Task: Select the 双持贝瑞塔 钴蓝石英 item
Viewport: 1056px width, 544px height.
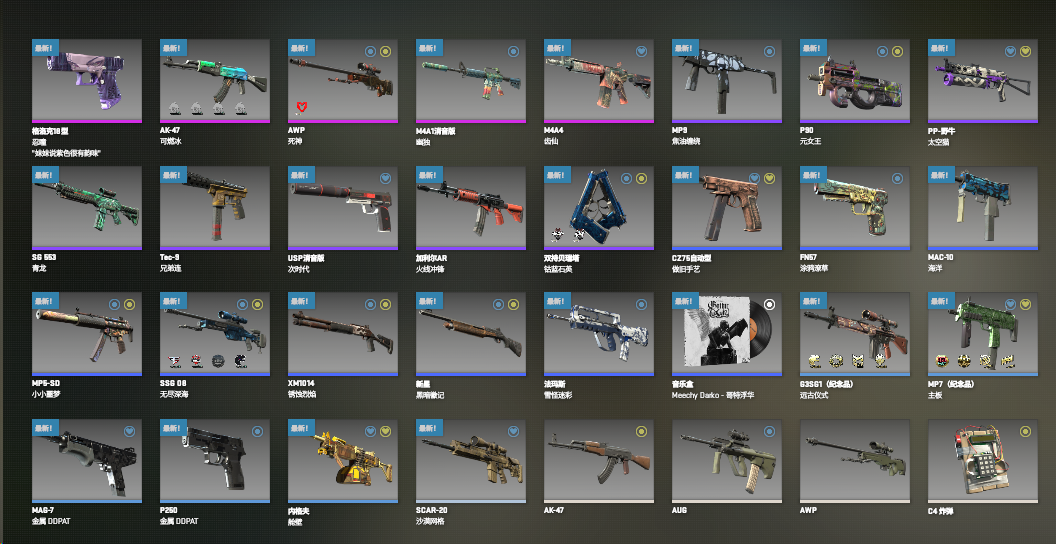Action: 599,207
